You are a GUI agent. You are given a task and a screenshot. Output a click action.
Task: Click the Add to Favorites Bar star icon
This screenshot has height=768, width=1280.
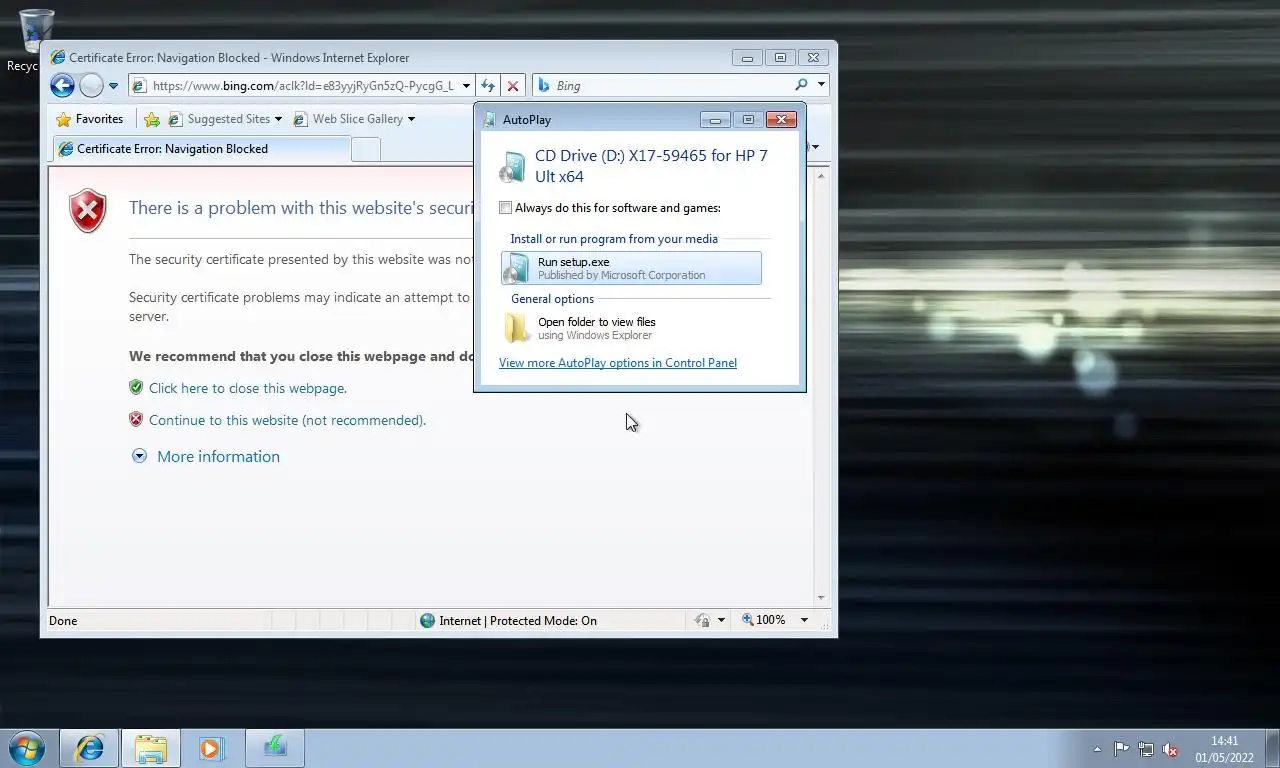(x=152, y=119)
